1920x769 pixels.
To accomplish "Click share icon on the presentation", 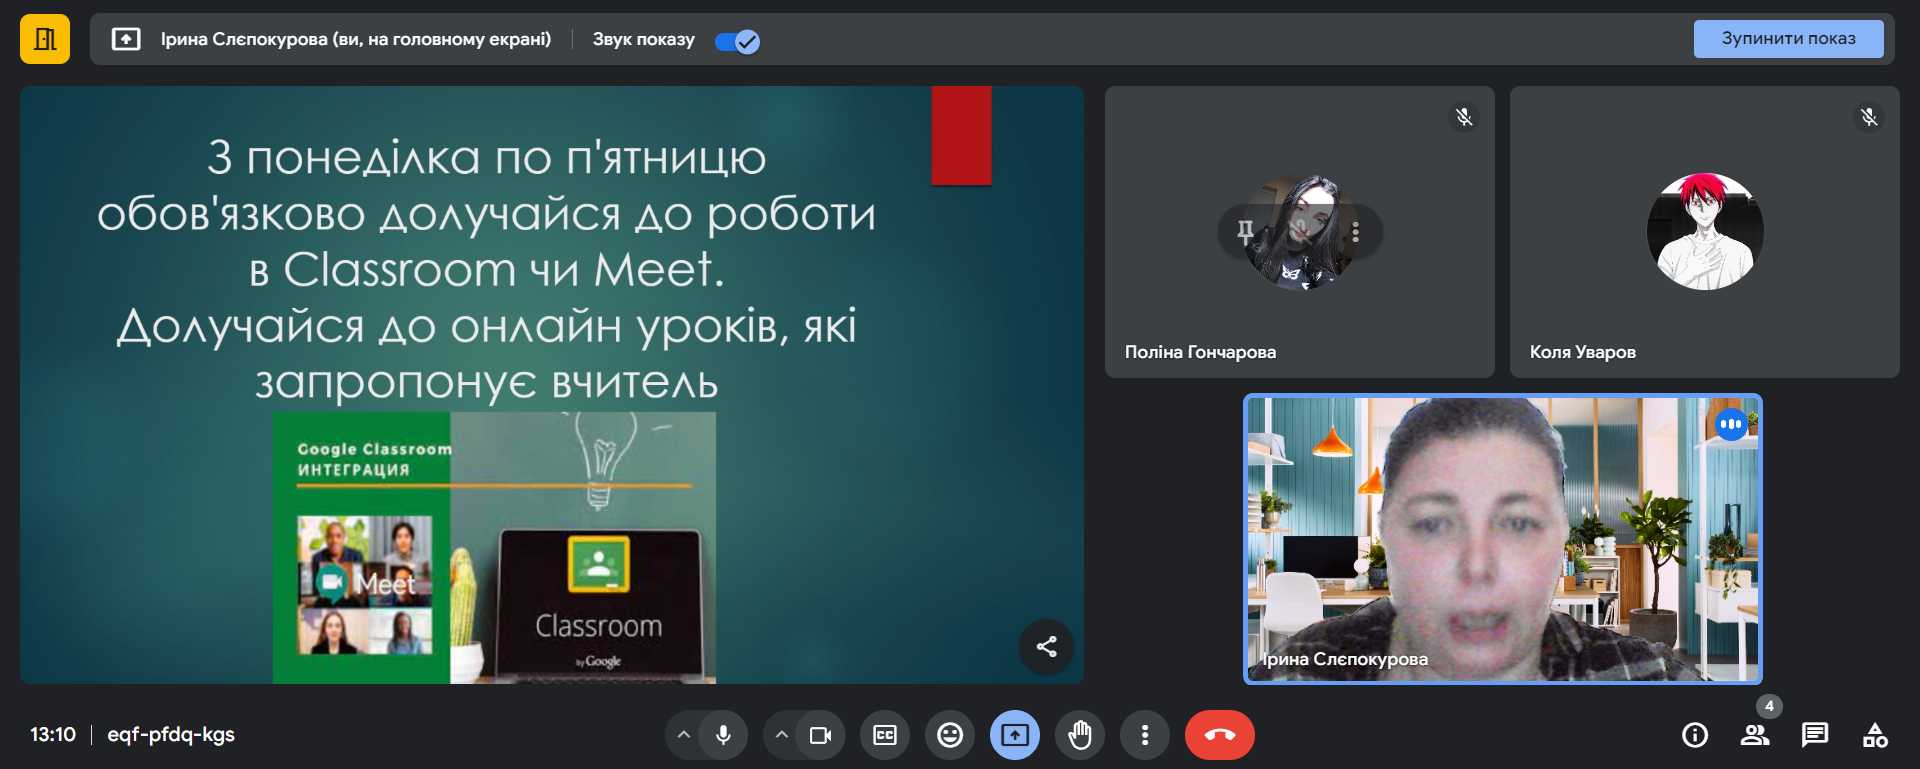I will coord(1046,647).
